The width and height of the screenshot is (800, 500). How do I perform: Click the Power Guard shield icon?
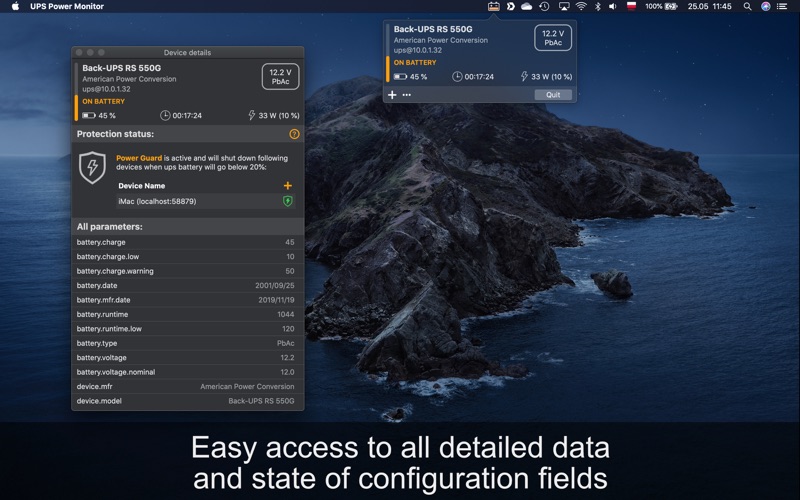[92, 167]
